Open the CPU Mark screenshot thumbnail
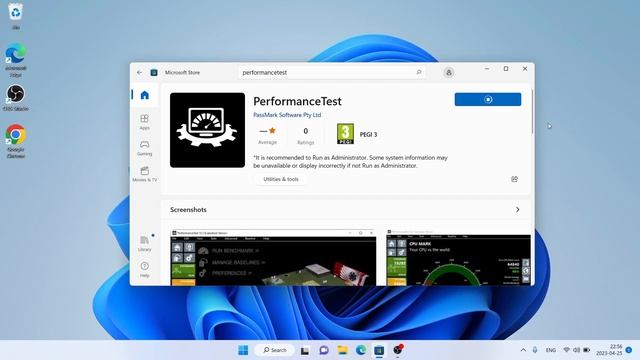This screenshot has height=360, width=640. pos(459,258)
